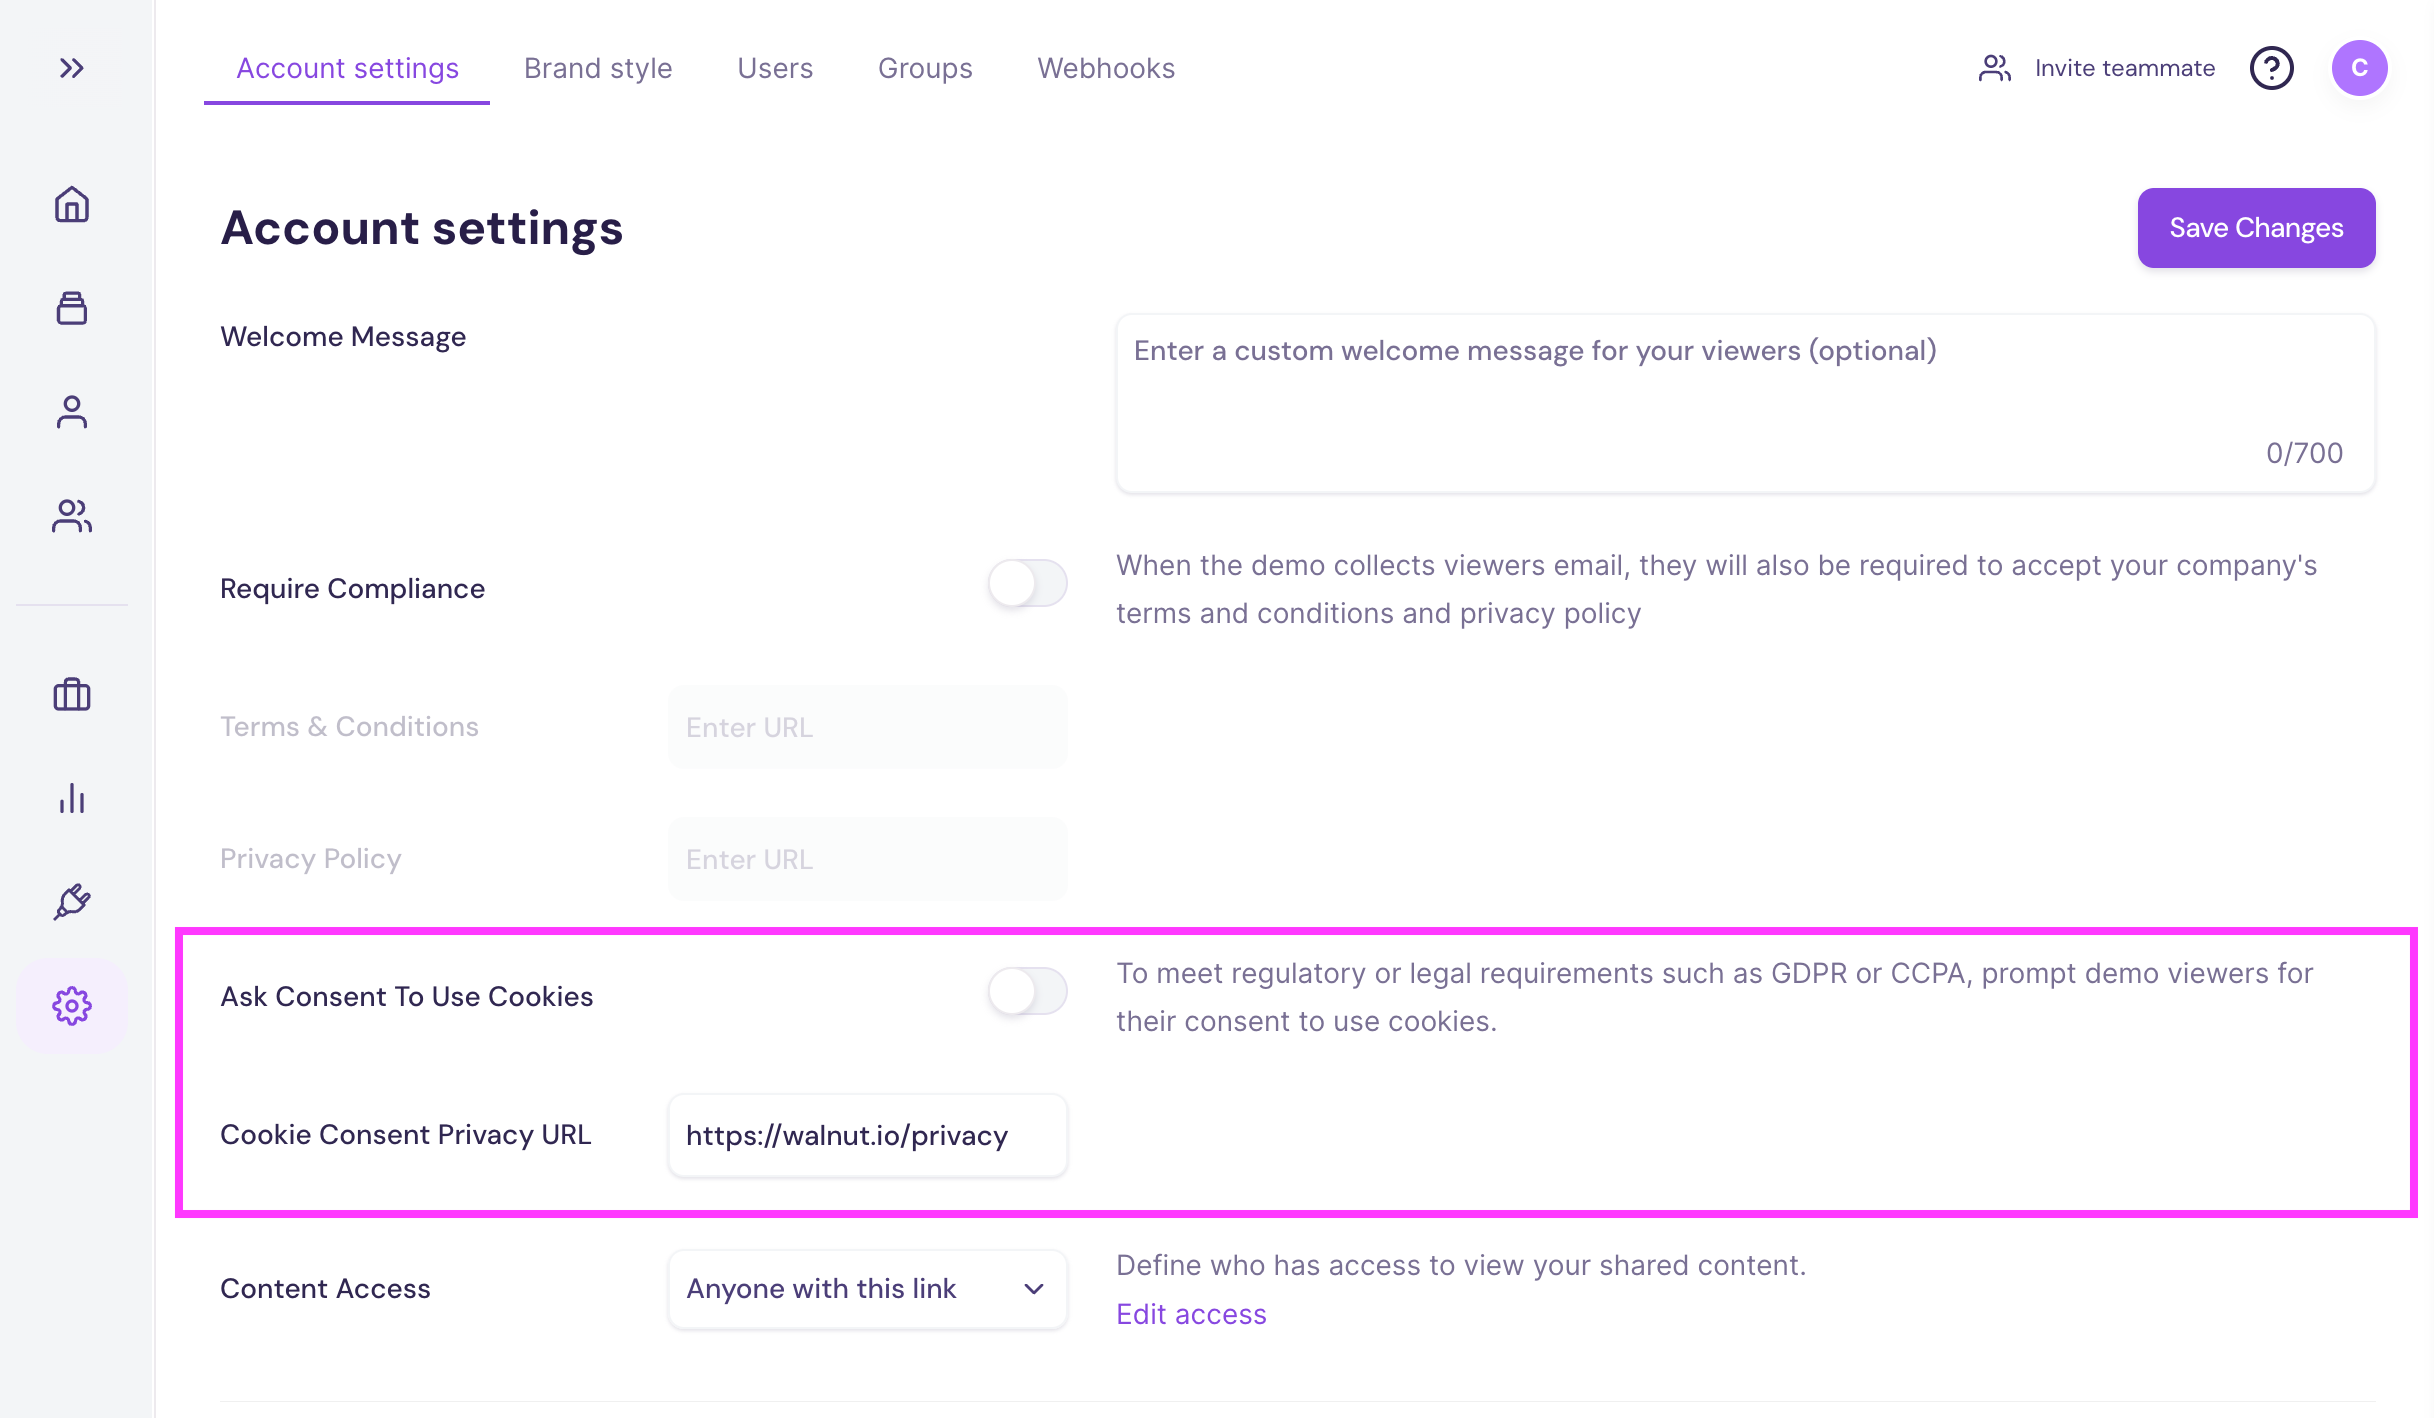Open the two-people team icon in sidebar
2434x1418 pixels.
click(72, 516)
